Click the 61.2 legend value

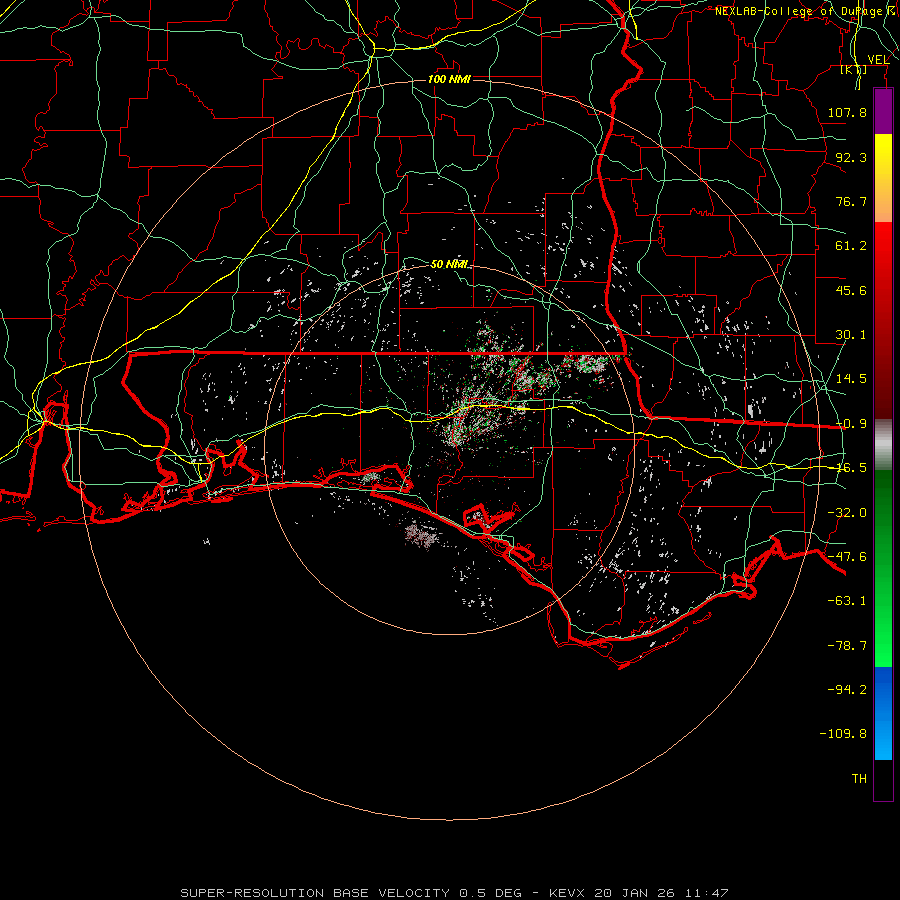click(x=851, y=246)
